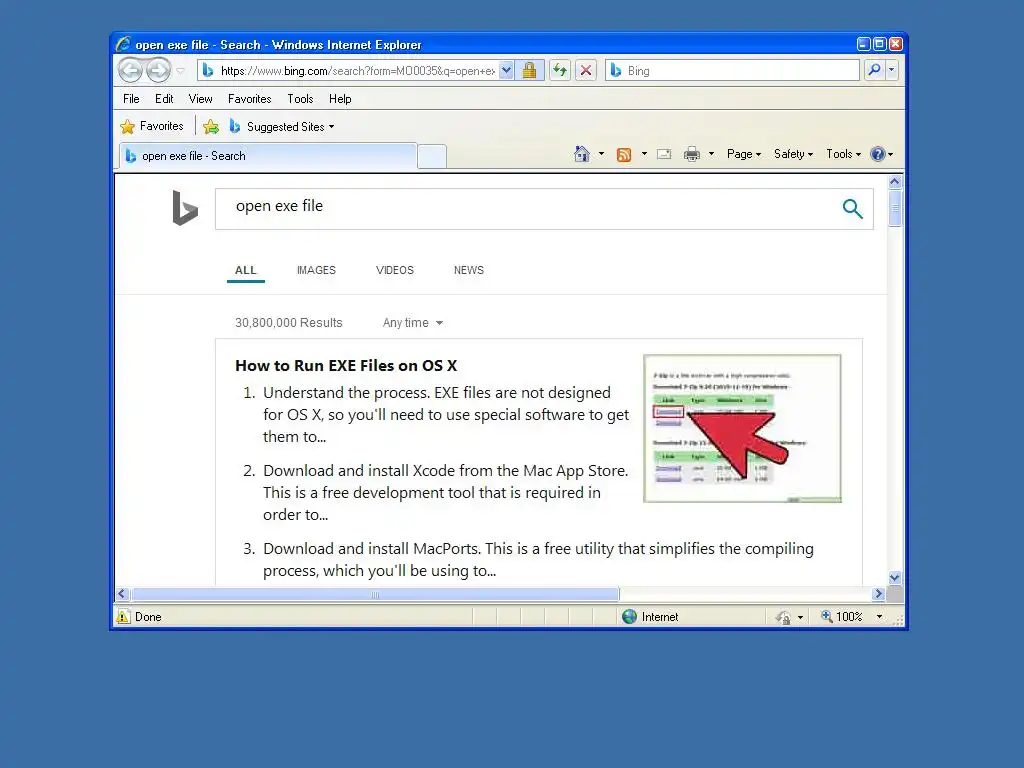1024x768 pixels.
Task: Click the Bing logo on the page
Action: [185, 208]
